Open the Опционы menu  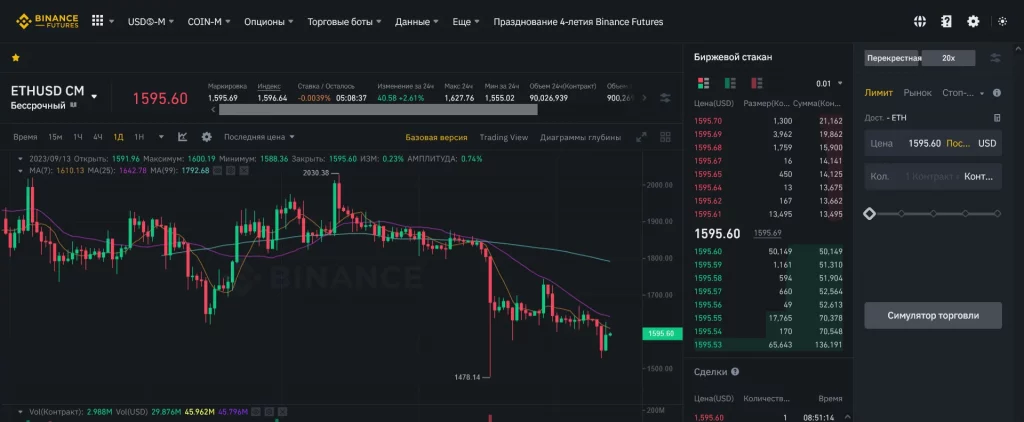click(x=268, y=22)
